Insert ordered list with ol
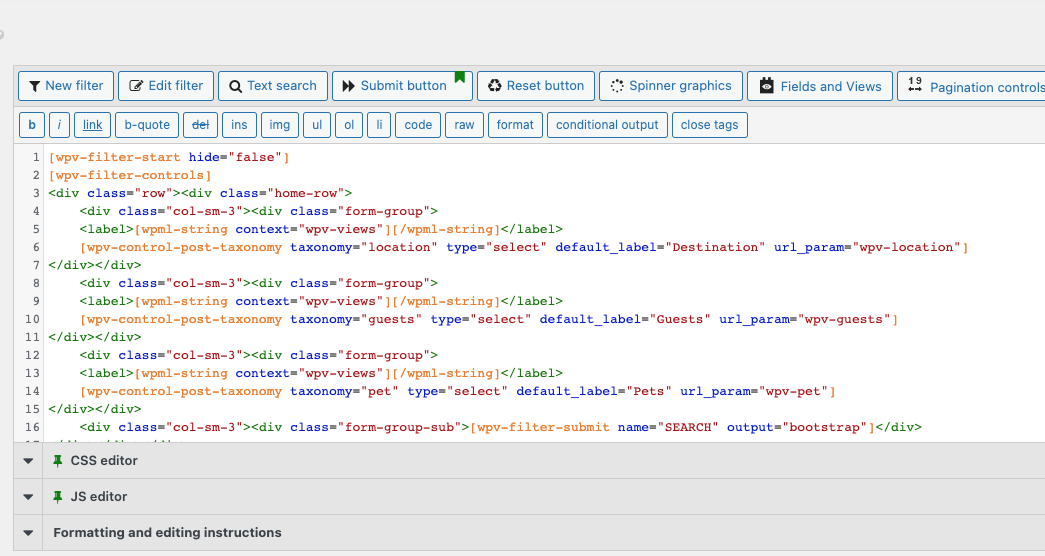The height and width of the screenshot is (556, 1045). tap(349, 125)
